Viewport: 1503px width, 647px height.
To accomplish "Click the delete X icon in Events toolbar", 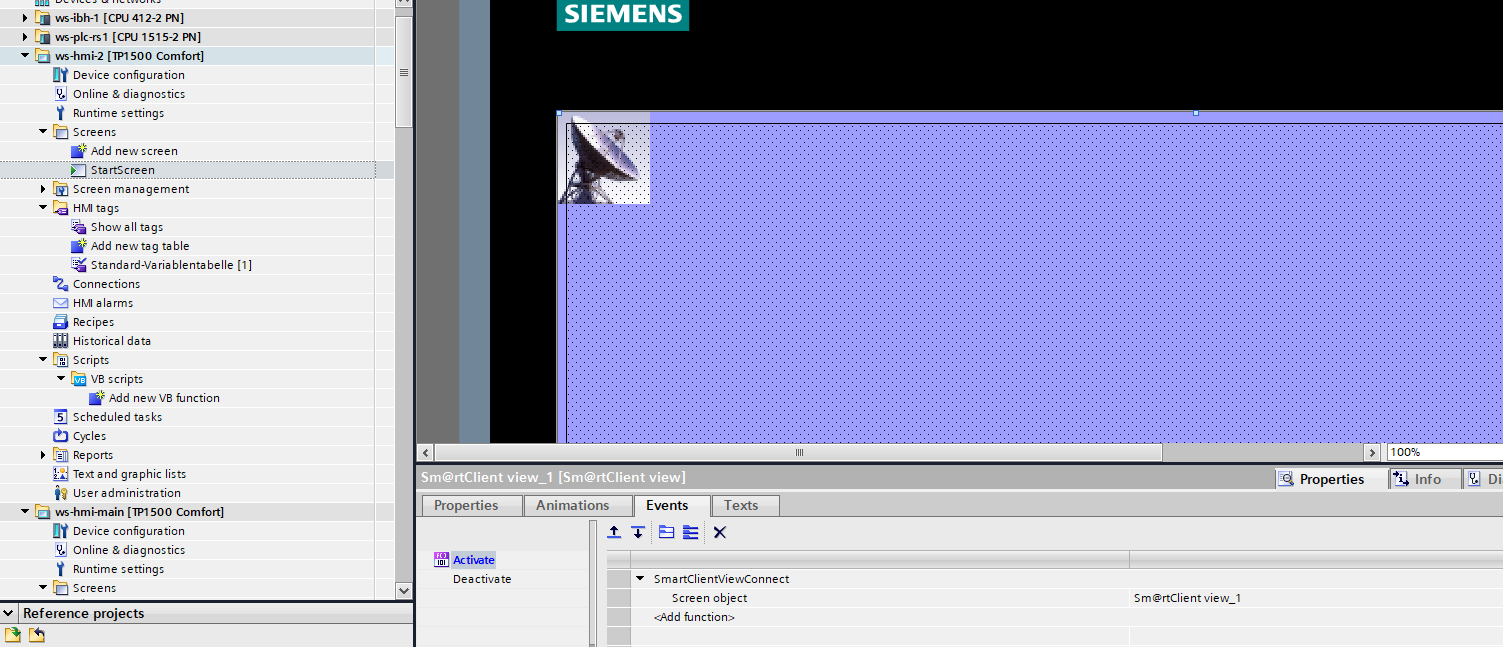I will click(719, 532).
